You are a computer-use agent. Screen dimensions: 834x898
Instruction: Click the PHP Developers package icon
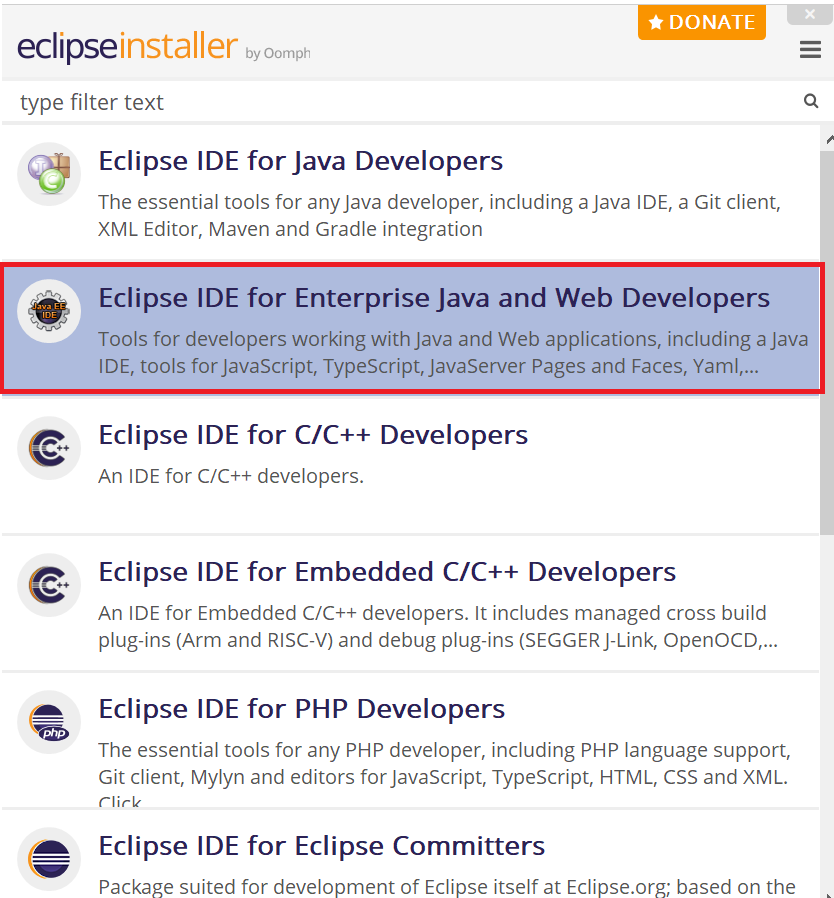coord(49,722)
